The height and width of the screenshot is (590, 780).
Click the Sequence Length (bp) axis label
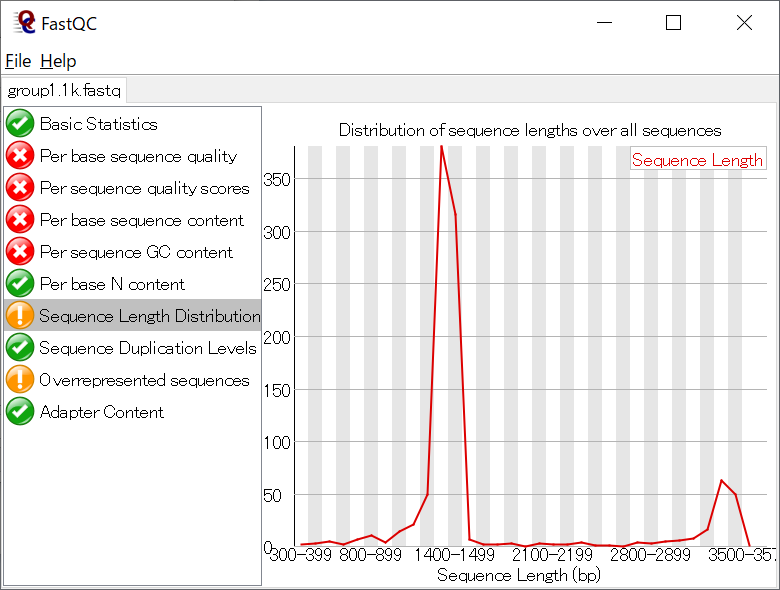519,575
